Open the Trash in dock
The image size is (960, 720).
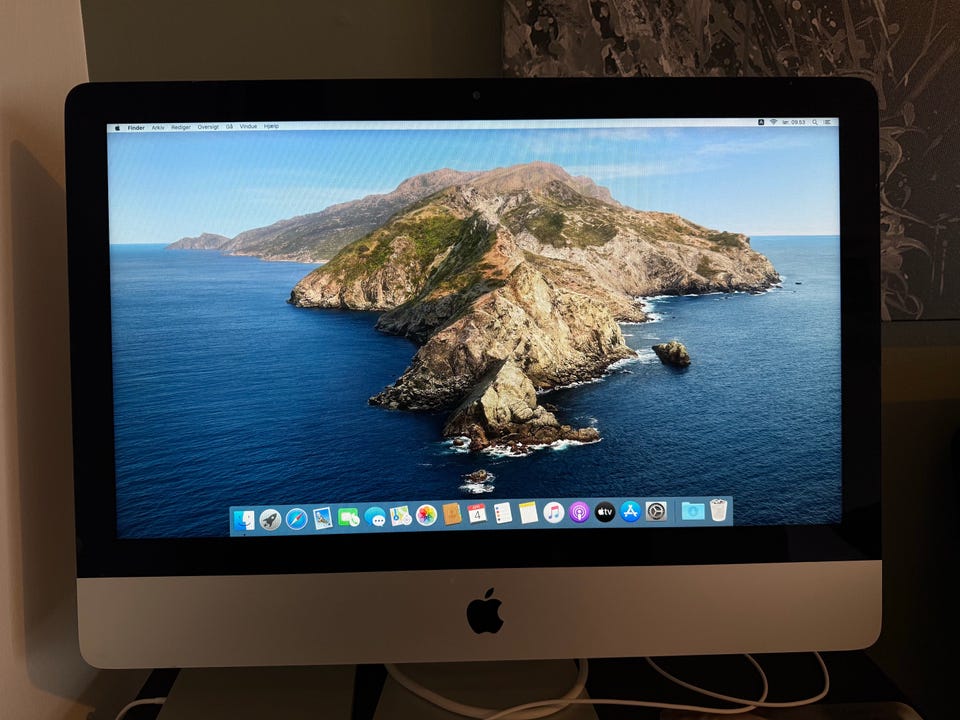tap(718, 509)
